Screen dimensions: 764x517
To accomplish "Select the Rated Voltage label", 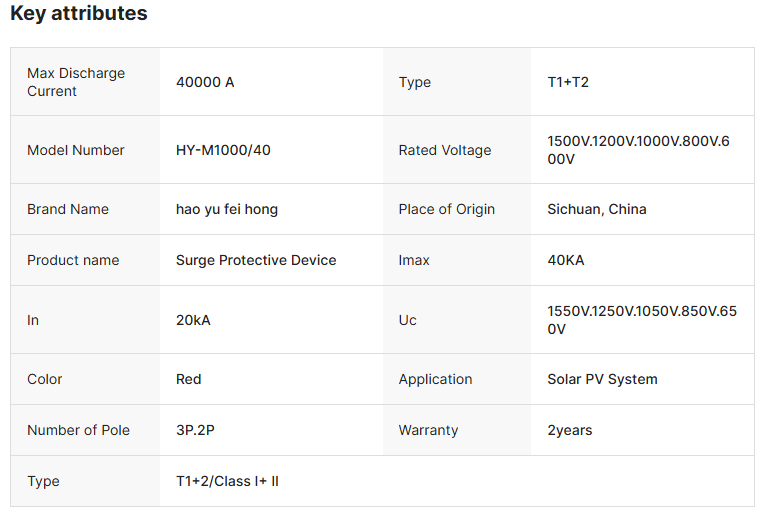I will click(445, 150).
